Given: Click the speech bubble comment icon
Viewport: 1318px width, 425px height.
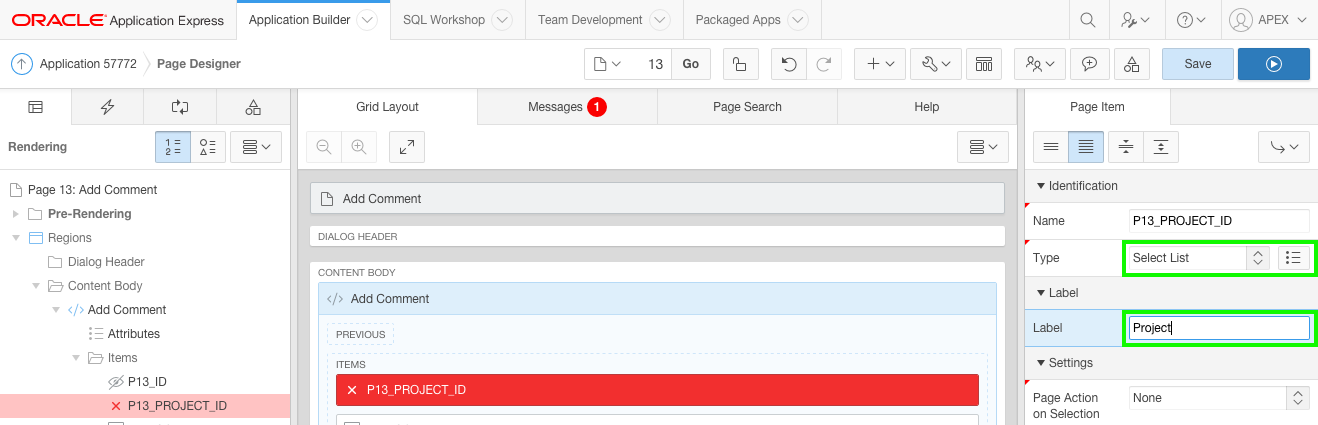Looking at the screenshot, I should (x=1089, y=64).
